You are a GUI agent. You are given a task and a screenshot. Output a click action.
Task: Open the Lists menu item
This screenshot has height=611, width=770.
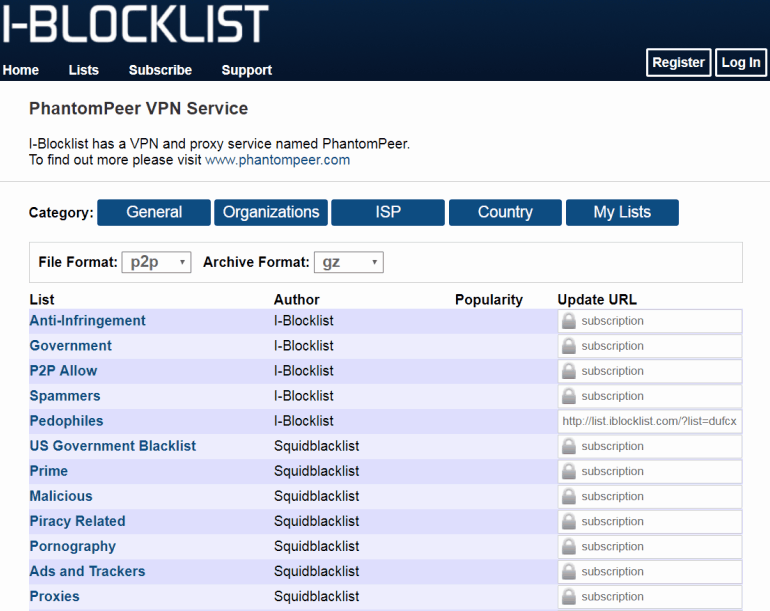(83, 70)
